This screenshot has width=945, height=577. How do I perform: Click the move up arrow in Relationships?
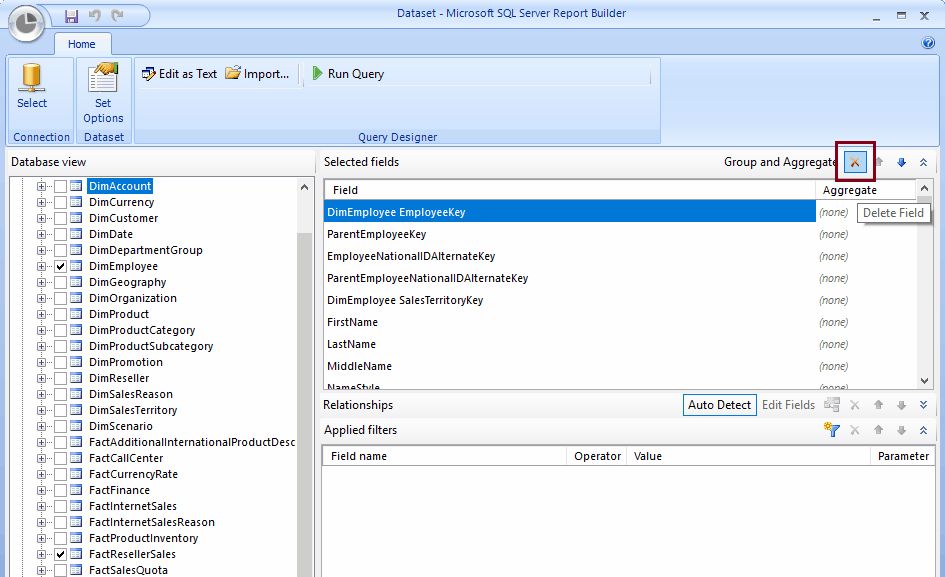click(x=878, y=405)
